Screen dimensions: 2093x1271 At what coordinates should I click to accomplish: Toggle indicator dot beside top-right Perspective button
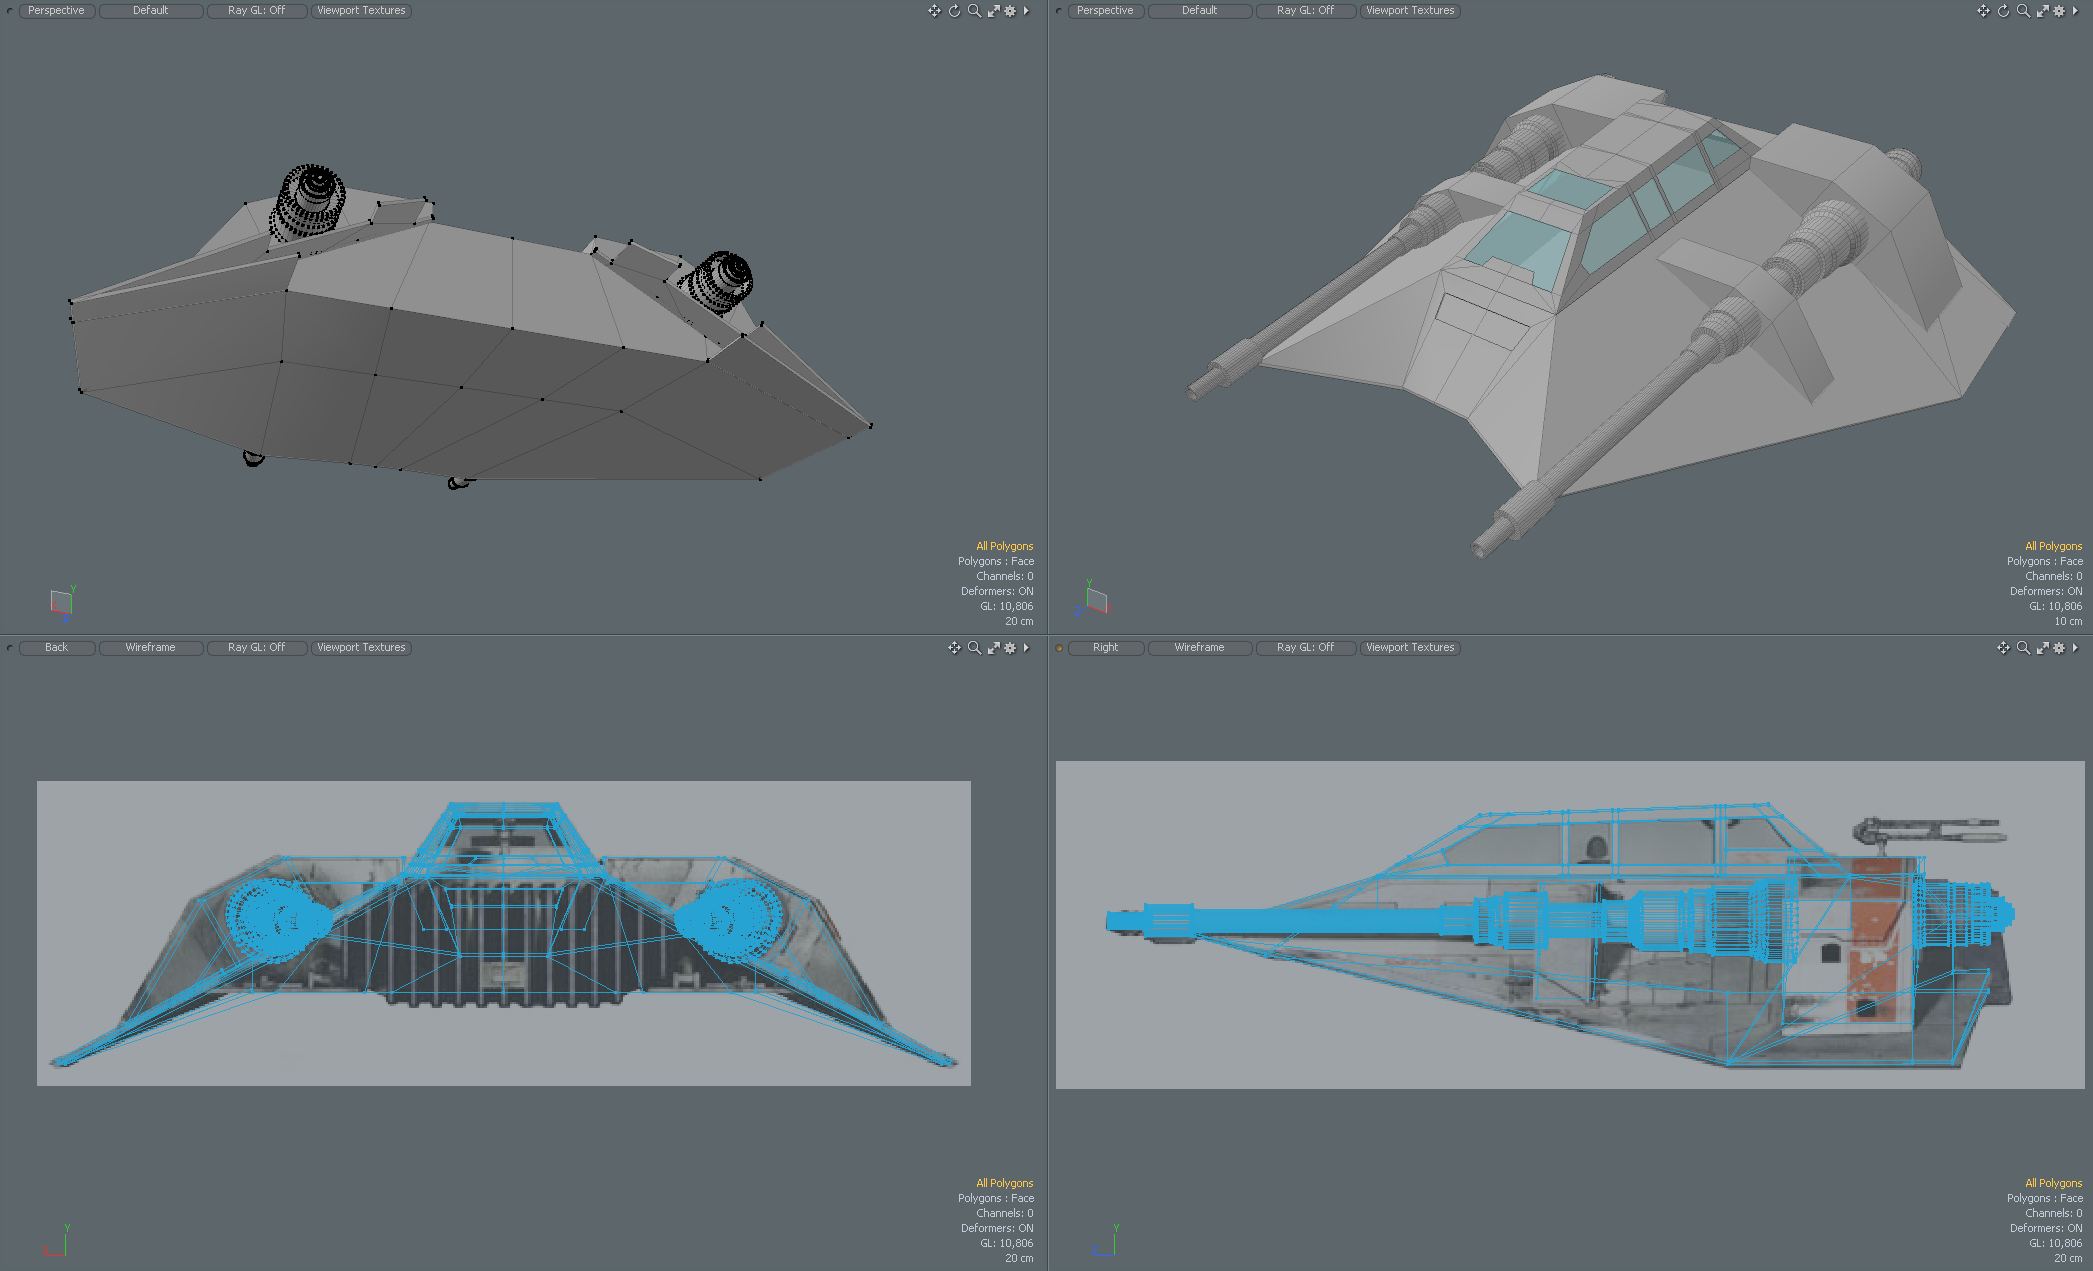(1059, 11)
